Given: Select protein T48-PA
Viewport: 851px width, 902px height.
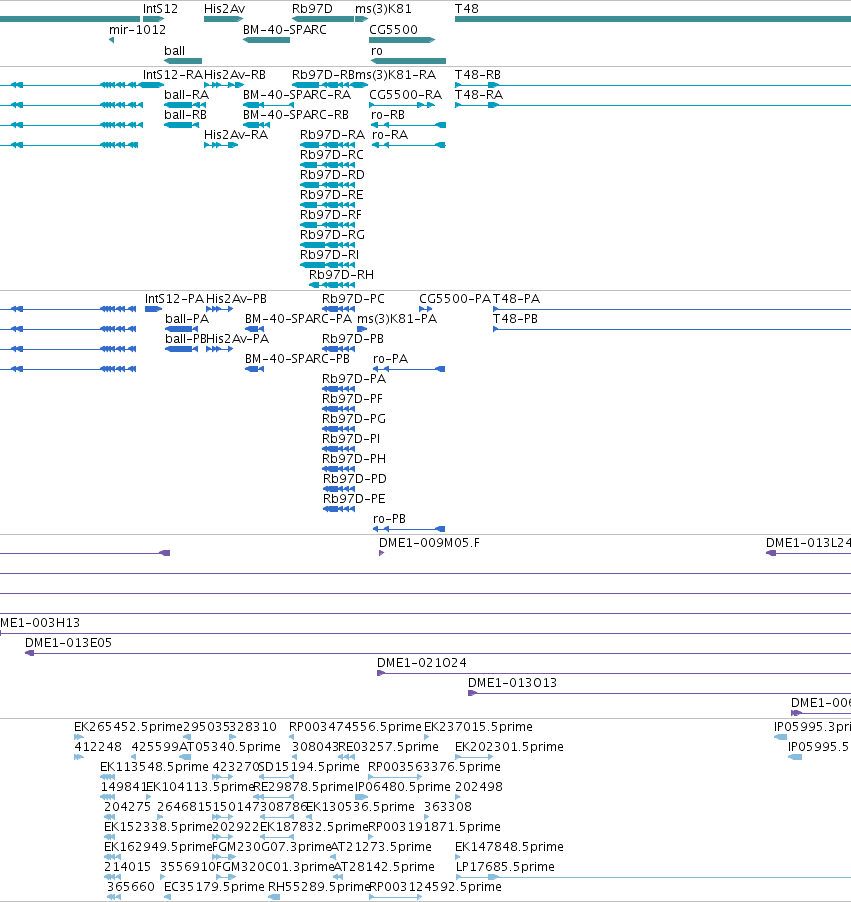Looking at the screenshot, I should click(516, 299).
